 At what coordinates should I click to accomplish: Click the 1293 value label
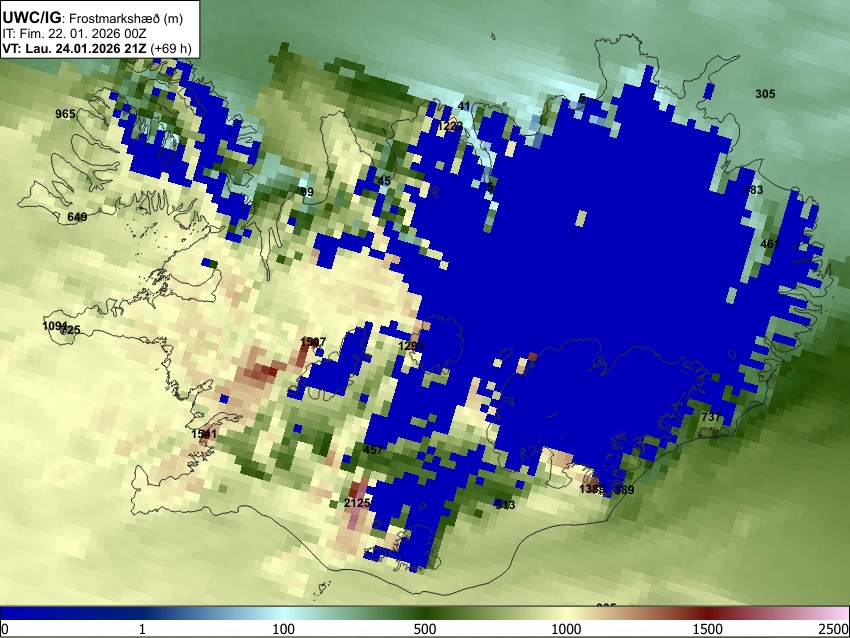[x=411, y=346]
